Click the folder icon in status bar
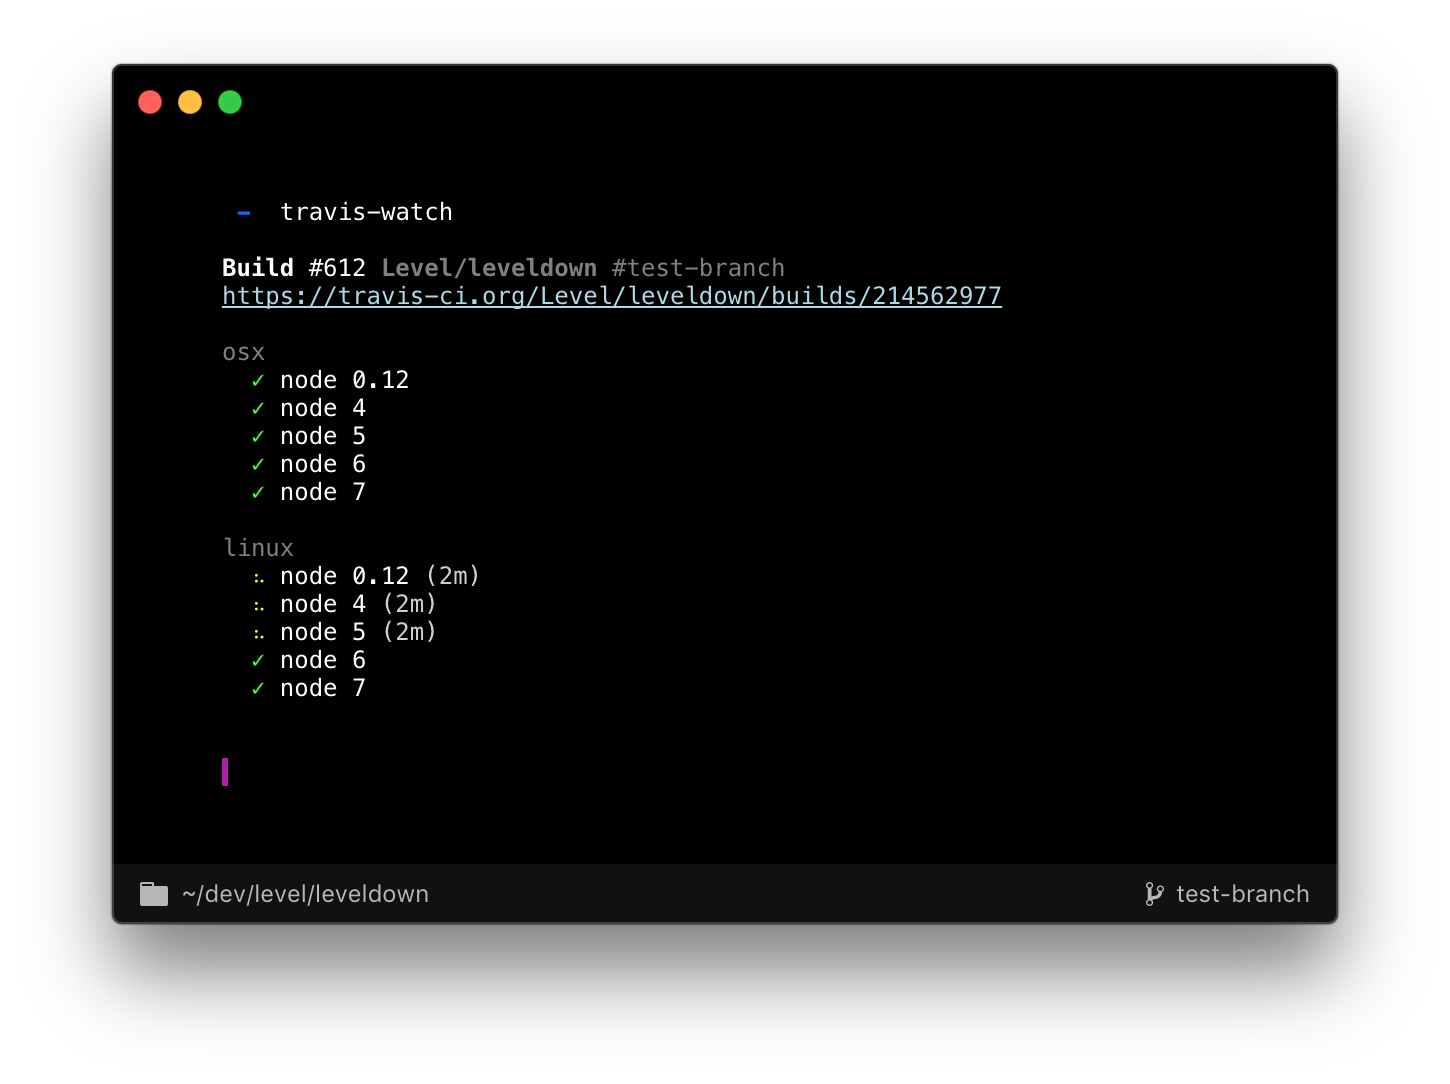This screenshot has height=1084, width=1450. pyautogui.click(x=154, y=894)
